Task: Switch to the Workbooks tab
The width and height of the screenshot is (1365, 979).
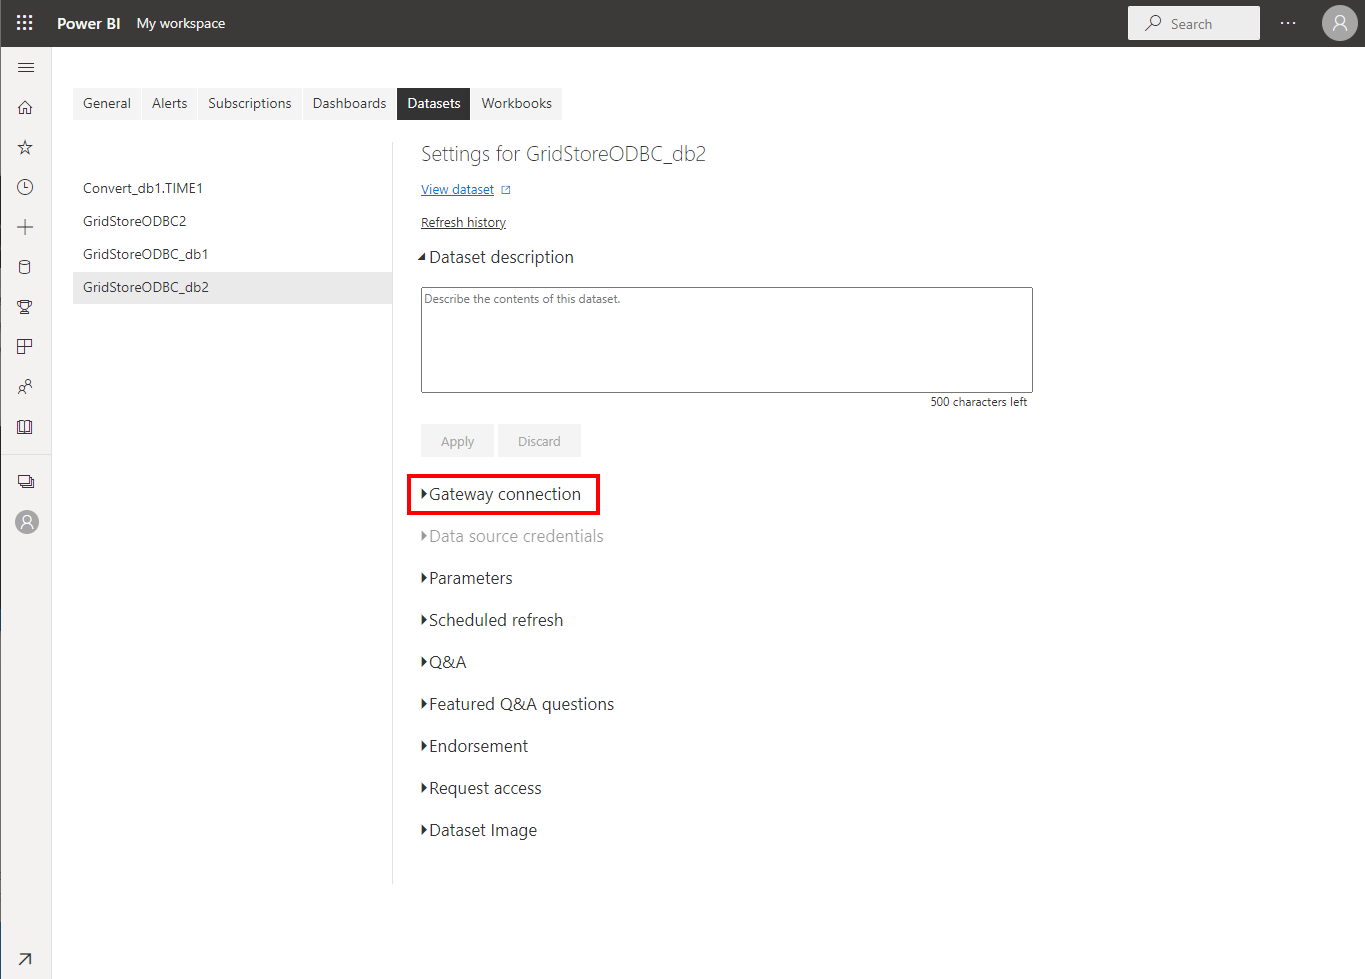Action: [x=516, y=104]
